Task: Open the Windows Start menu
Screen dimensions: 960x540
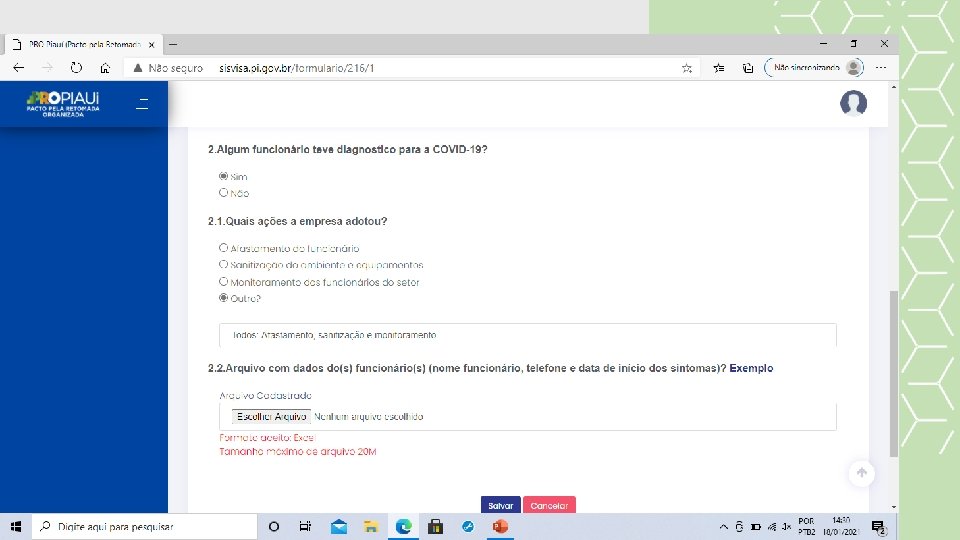Action: [x=16, y=527]
